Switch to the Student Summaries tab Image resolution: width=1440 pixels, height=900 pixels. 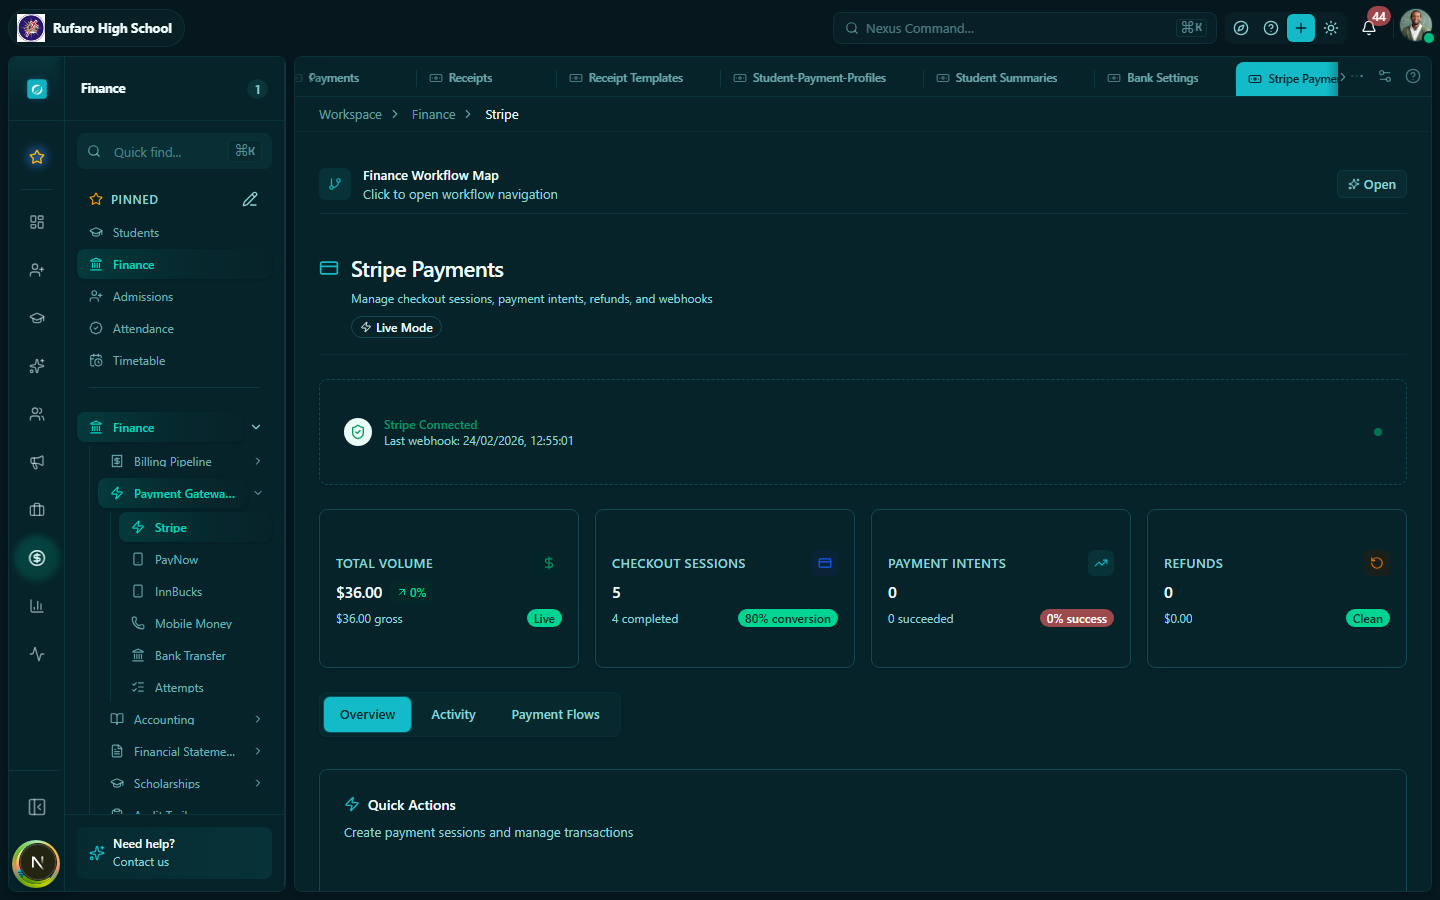[x=997, y=78]
